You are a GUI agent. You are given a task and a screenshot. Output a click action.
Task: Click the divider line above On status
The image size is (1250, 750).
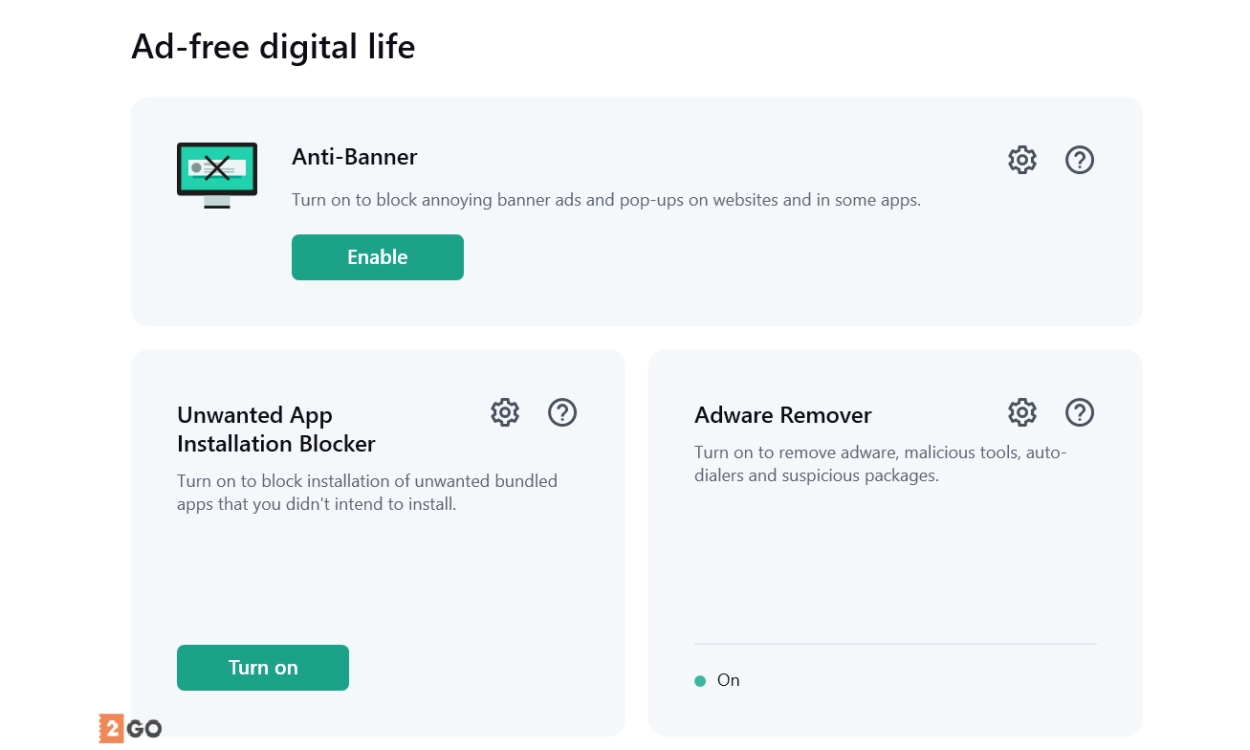point(894,644)
